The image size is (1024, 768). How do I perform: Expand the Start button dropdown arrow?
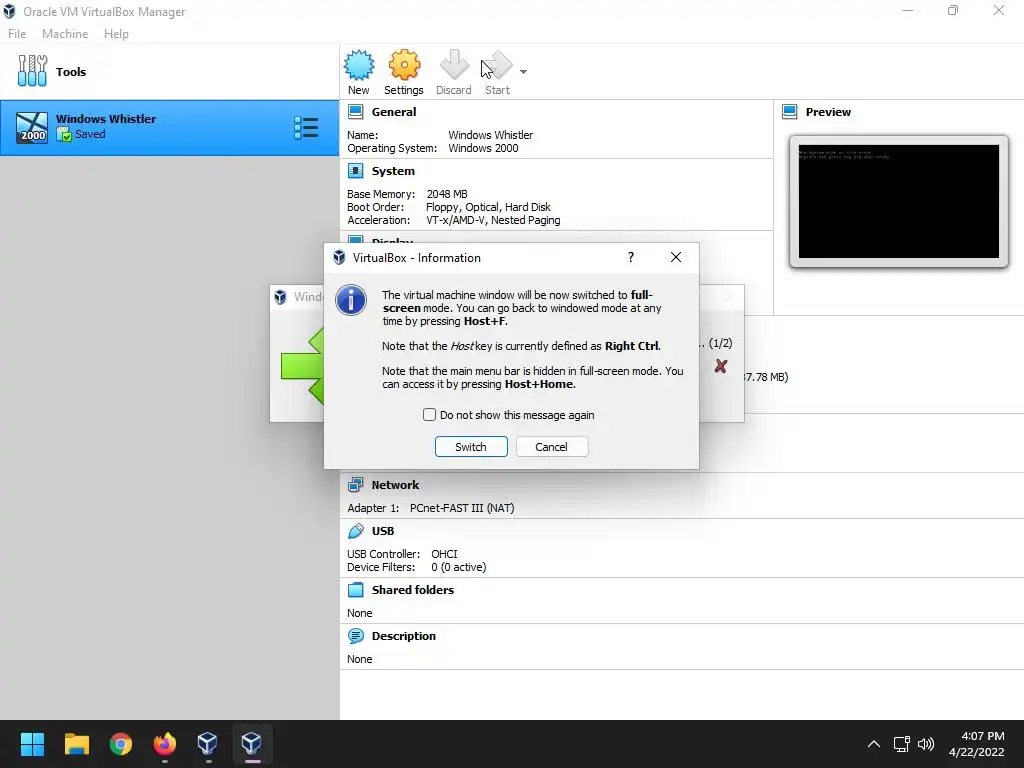coord(523,72)
